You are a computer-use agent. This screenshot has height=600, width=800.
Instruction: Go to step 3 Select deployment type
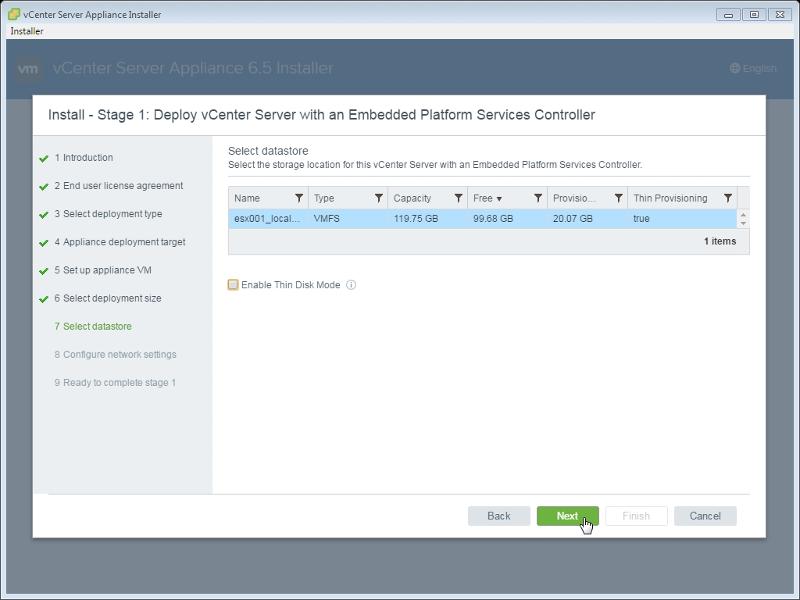pos(108,214)
